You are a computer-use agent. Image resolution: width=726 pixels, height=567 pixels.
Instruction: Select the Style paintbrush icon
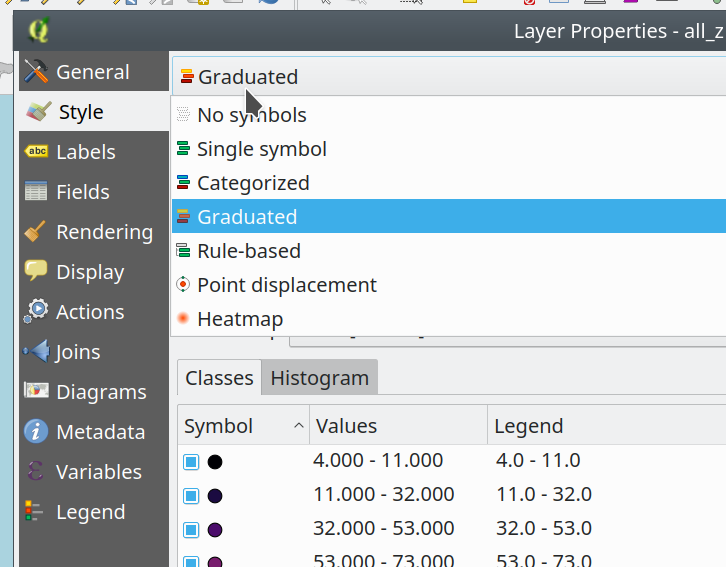pyautogui.click(x=38, y=112)
